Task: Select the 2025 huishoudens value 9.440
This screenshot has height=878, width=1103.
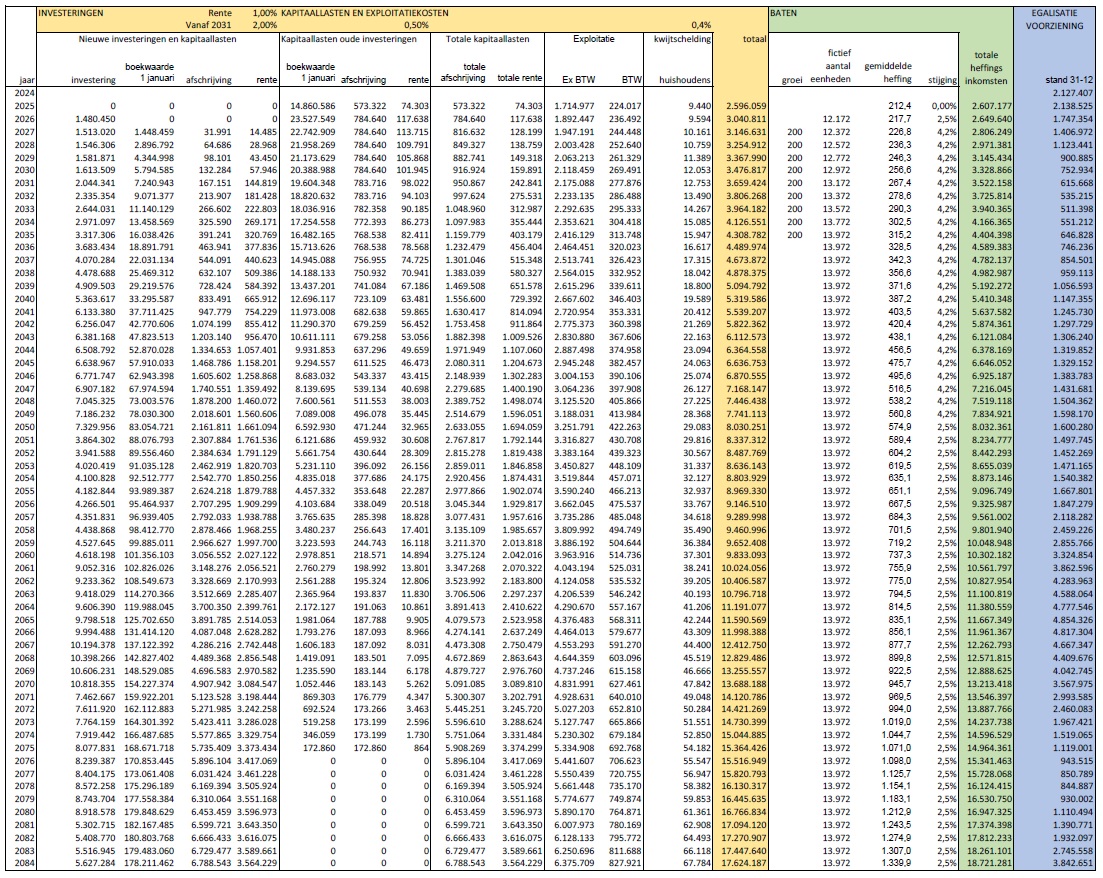Action: coord(699,106)
